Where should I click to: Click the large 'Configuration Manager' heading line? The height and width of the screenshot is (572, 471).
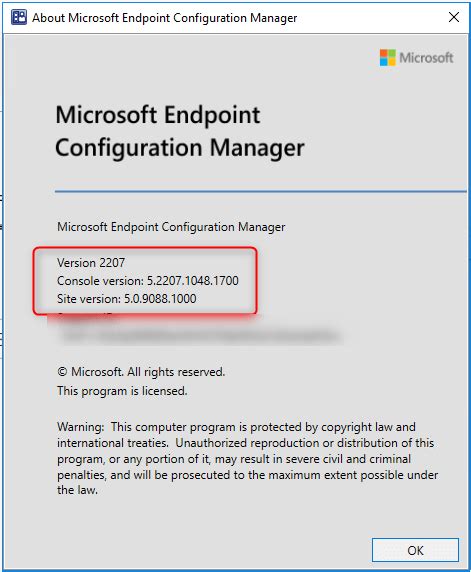click(x=180, y=148)
